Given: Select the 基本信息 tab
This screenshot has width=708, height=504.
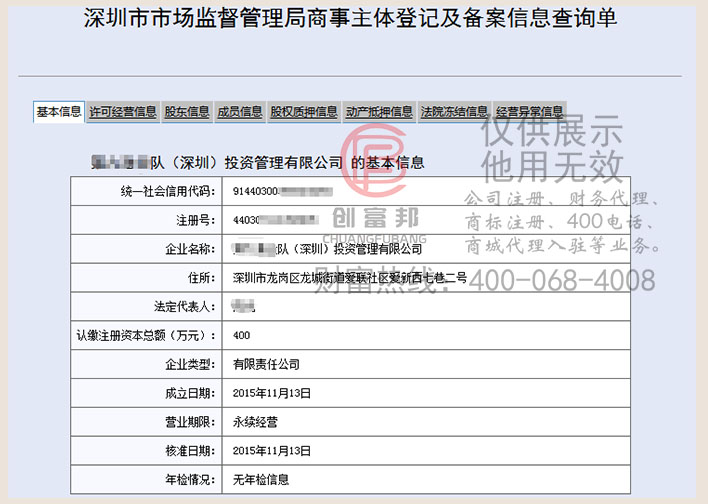Looking at the screenshot, I should [x=59, y=112].
